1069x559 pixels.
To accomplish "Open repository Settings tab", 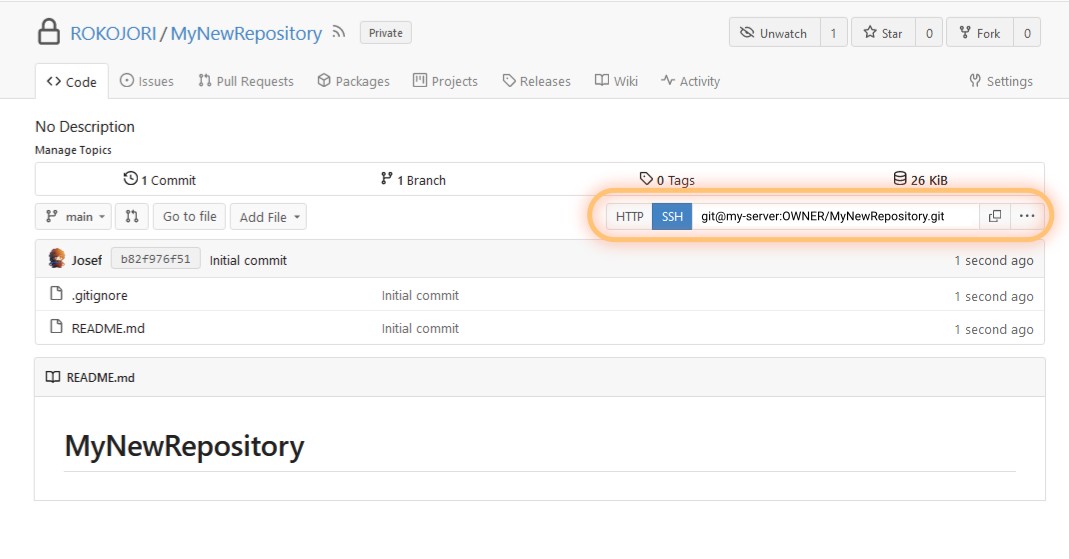I will point(1000,81).
